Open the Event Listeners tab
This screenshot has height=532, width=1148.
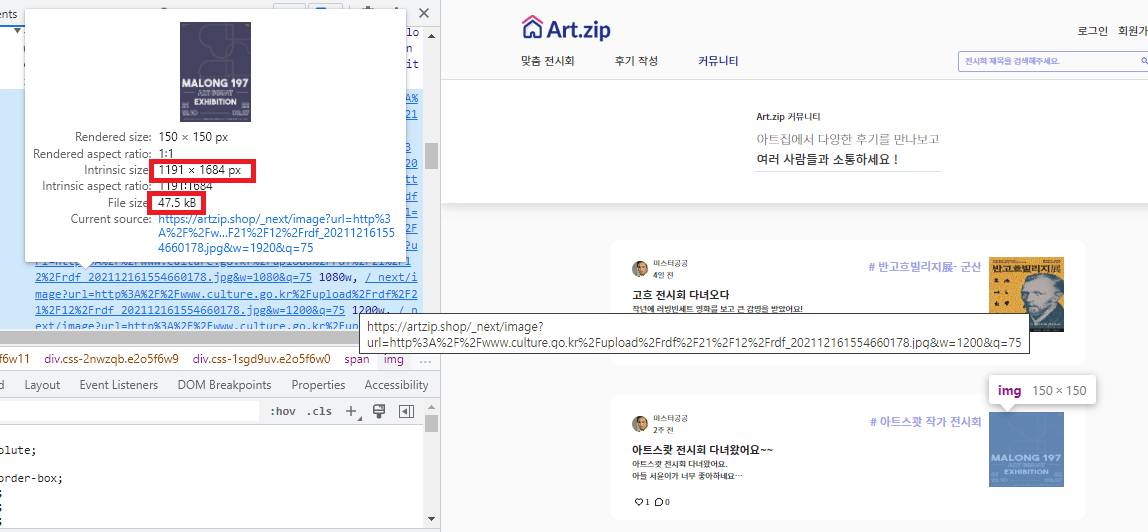(x=119, y=385)
